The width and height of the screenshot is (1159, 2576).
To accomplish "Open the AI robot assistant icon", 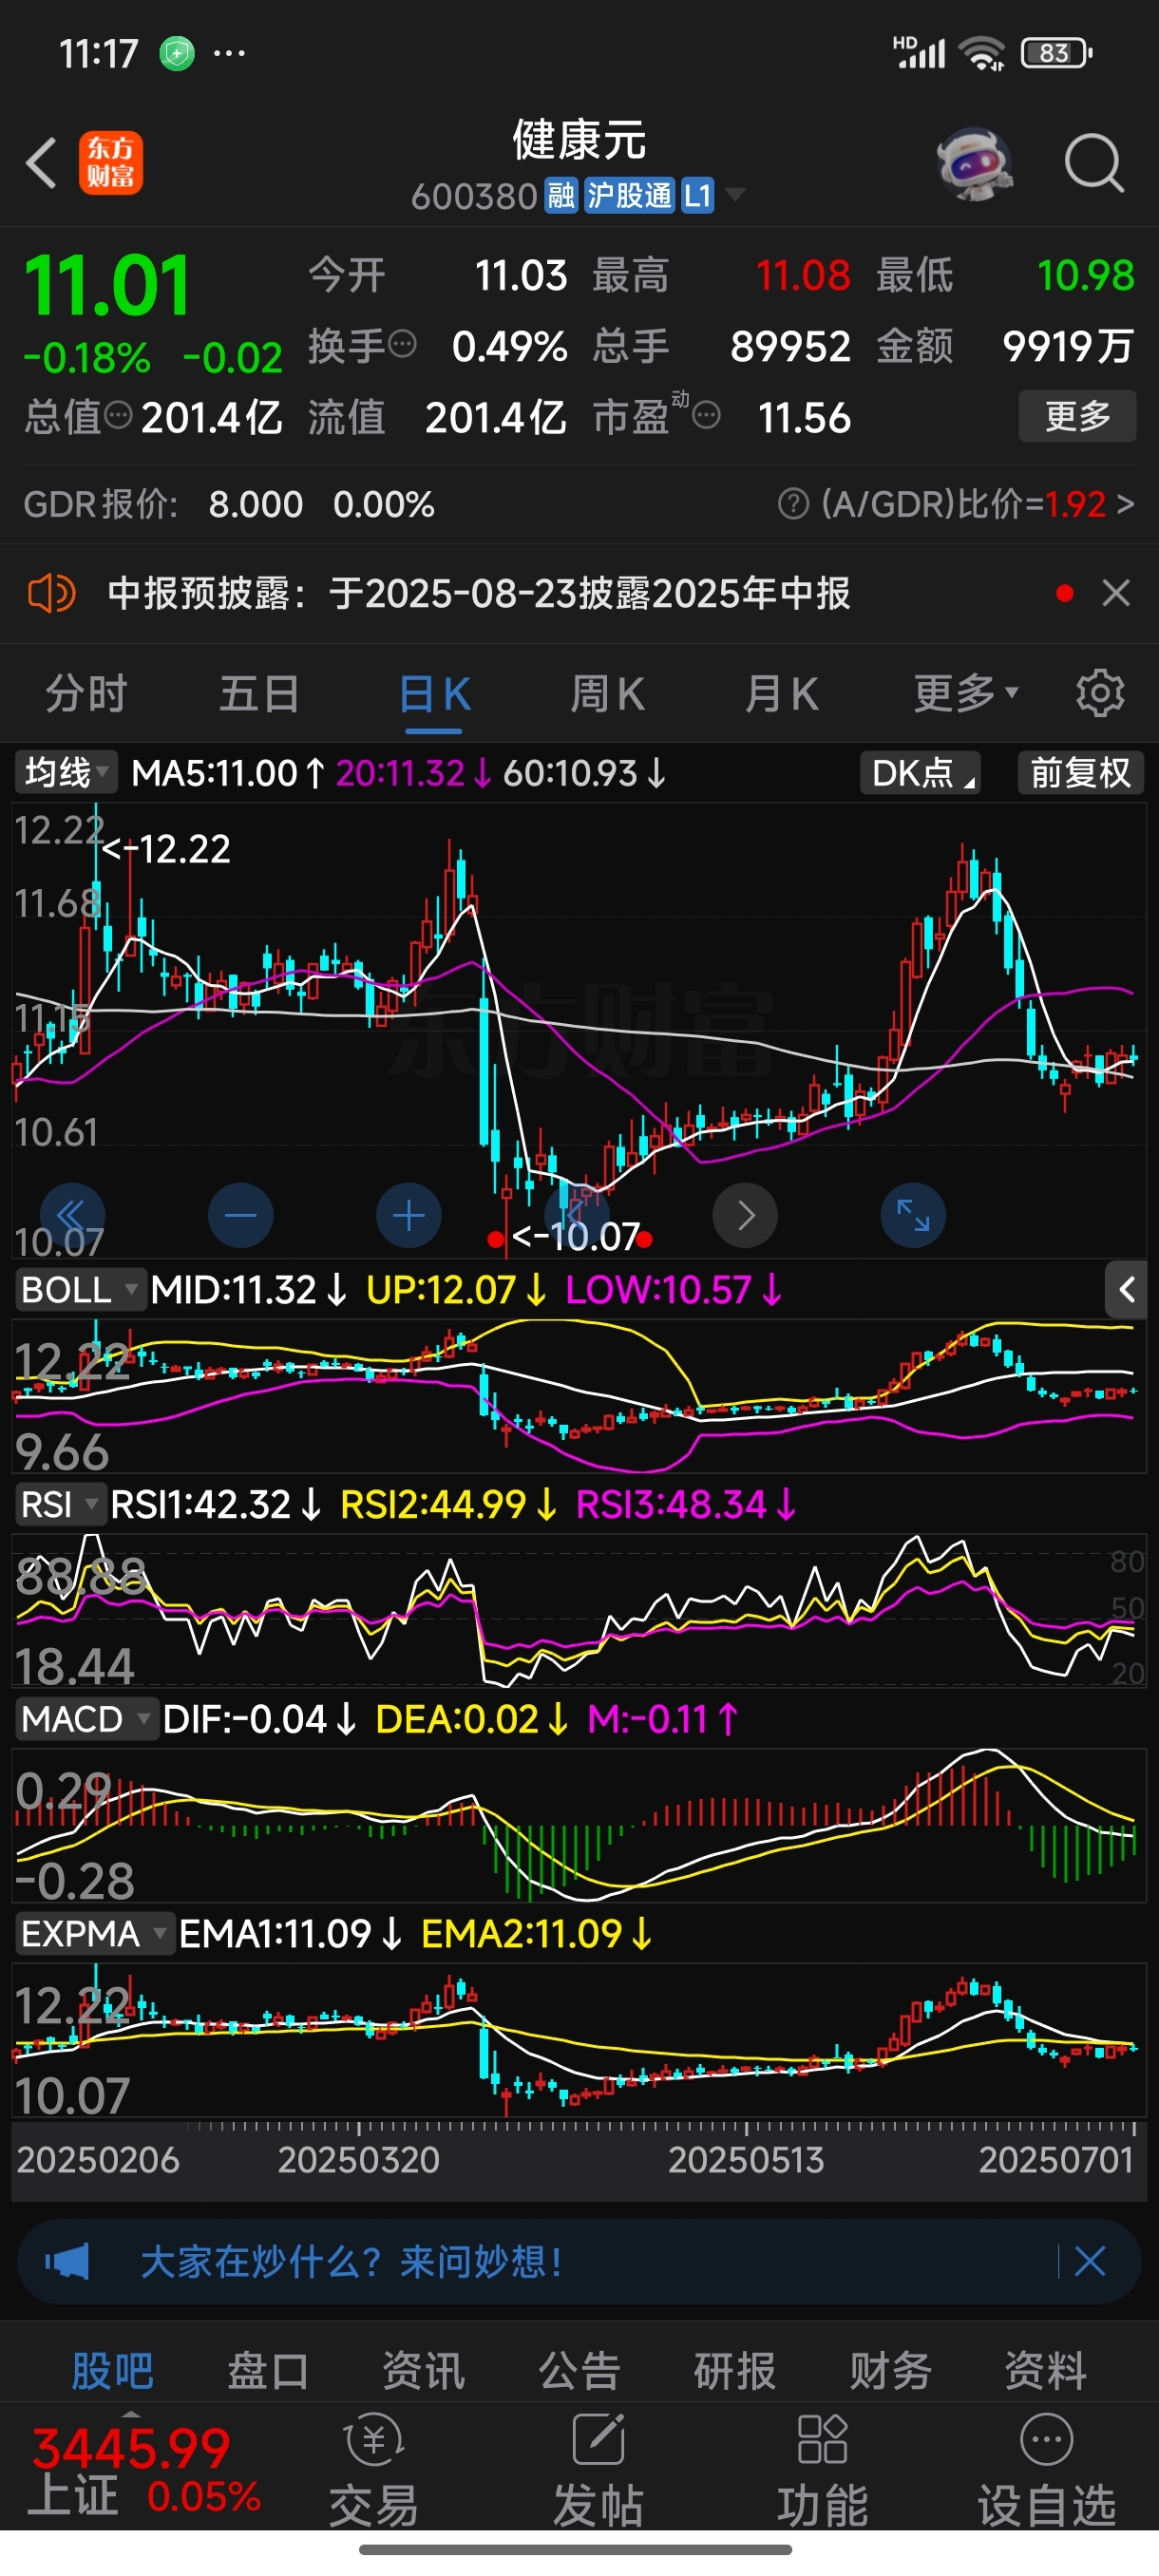I will [x=974, y=163].
